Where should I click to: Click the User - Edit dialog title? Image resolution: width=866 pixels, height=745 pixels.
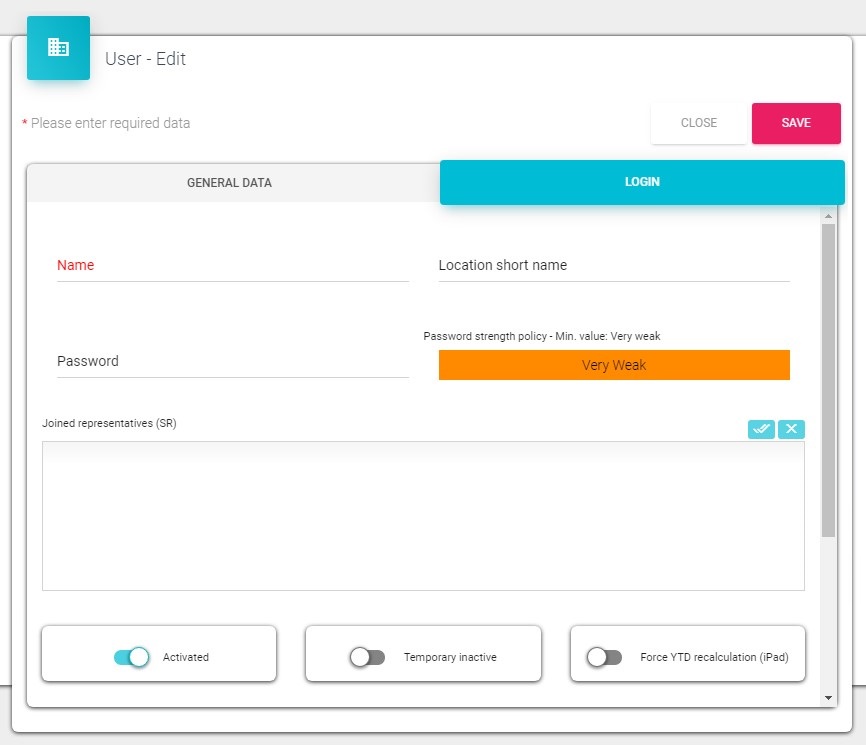[146, 59]
